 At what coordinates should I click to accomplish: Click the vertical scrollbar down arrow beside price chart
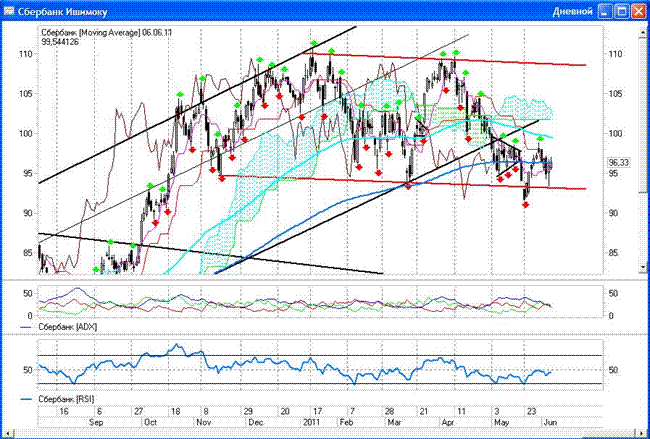point(643,268)
